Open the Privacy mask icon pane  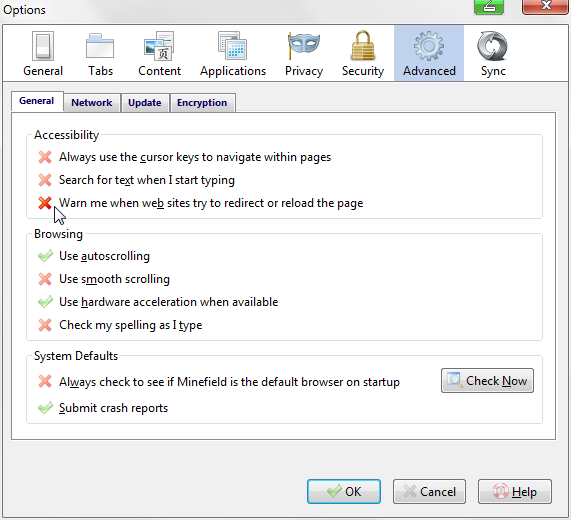[304, 54]
